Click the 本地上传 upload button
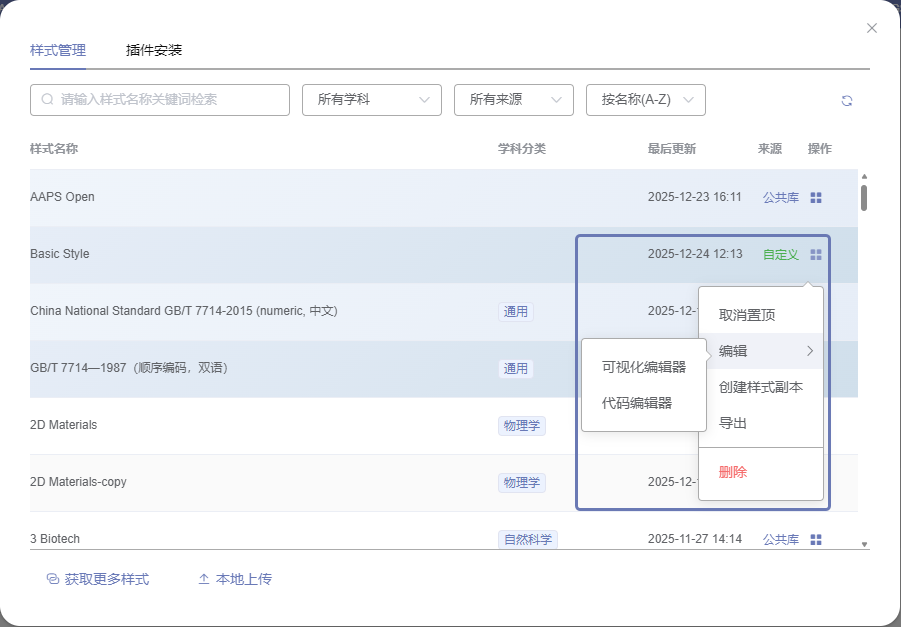 [235, 579]
